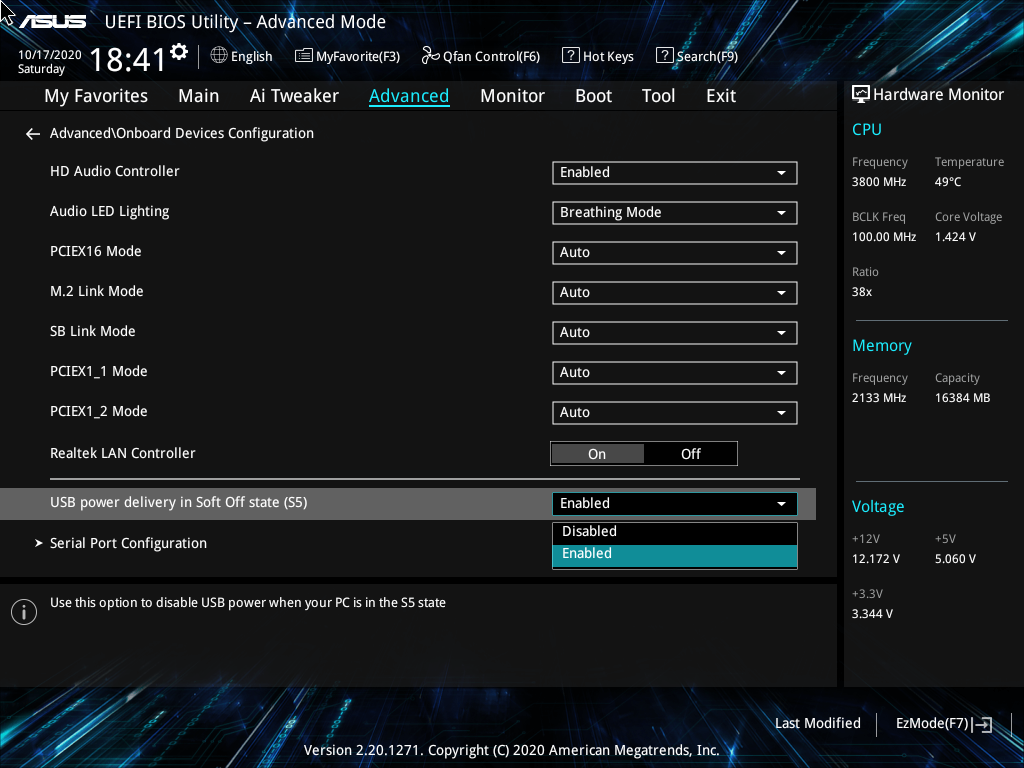Click the 3.344 V reading

tap(872, 614)
